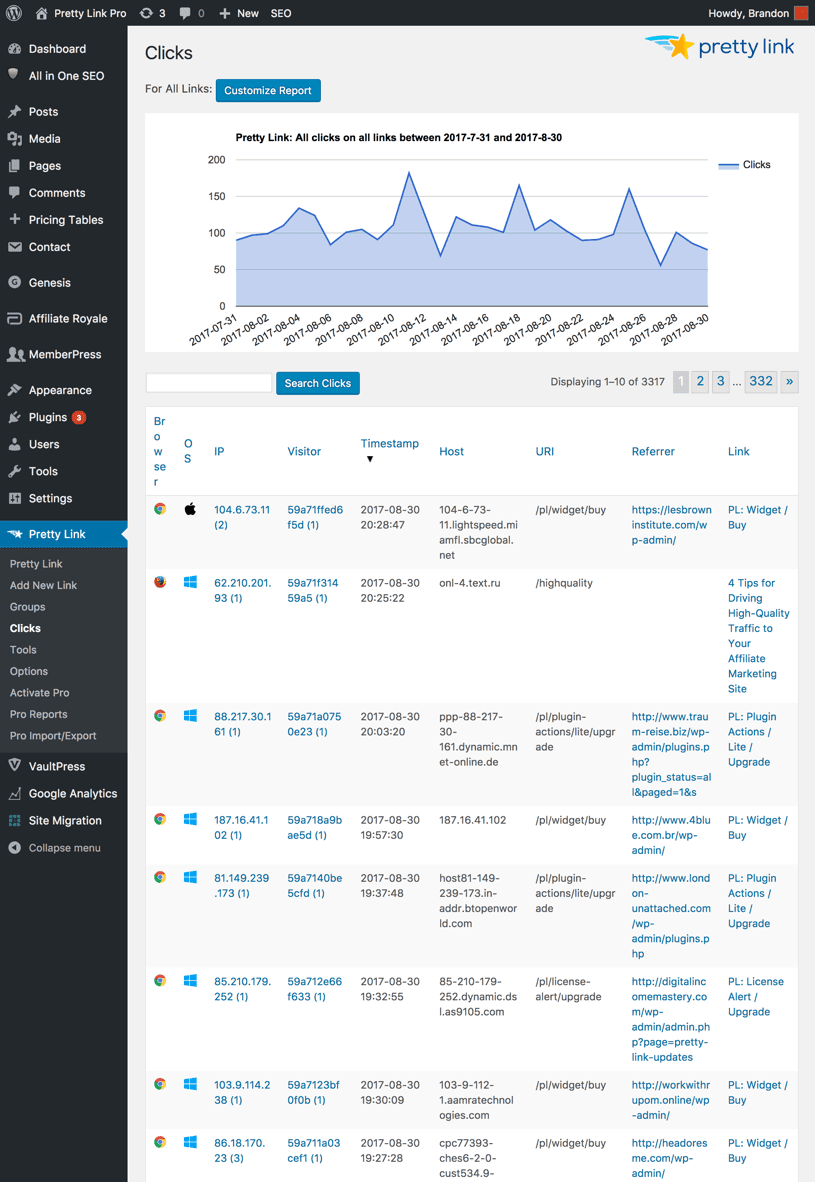Sort table by Visitor column header
The image size is (815, 1182).
point(304,452)
